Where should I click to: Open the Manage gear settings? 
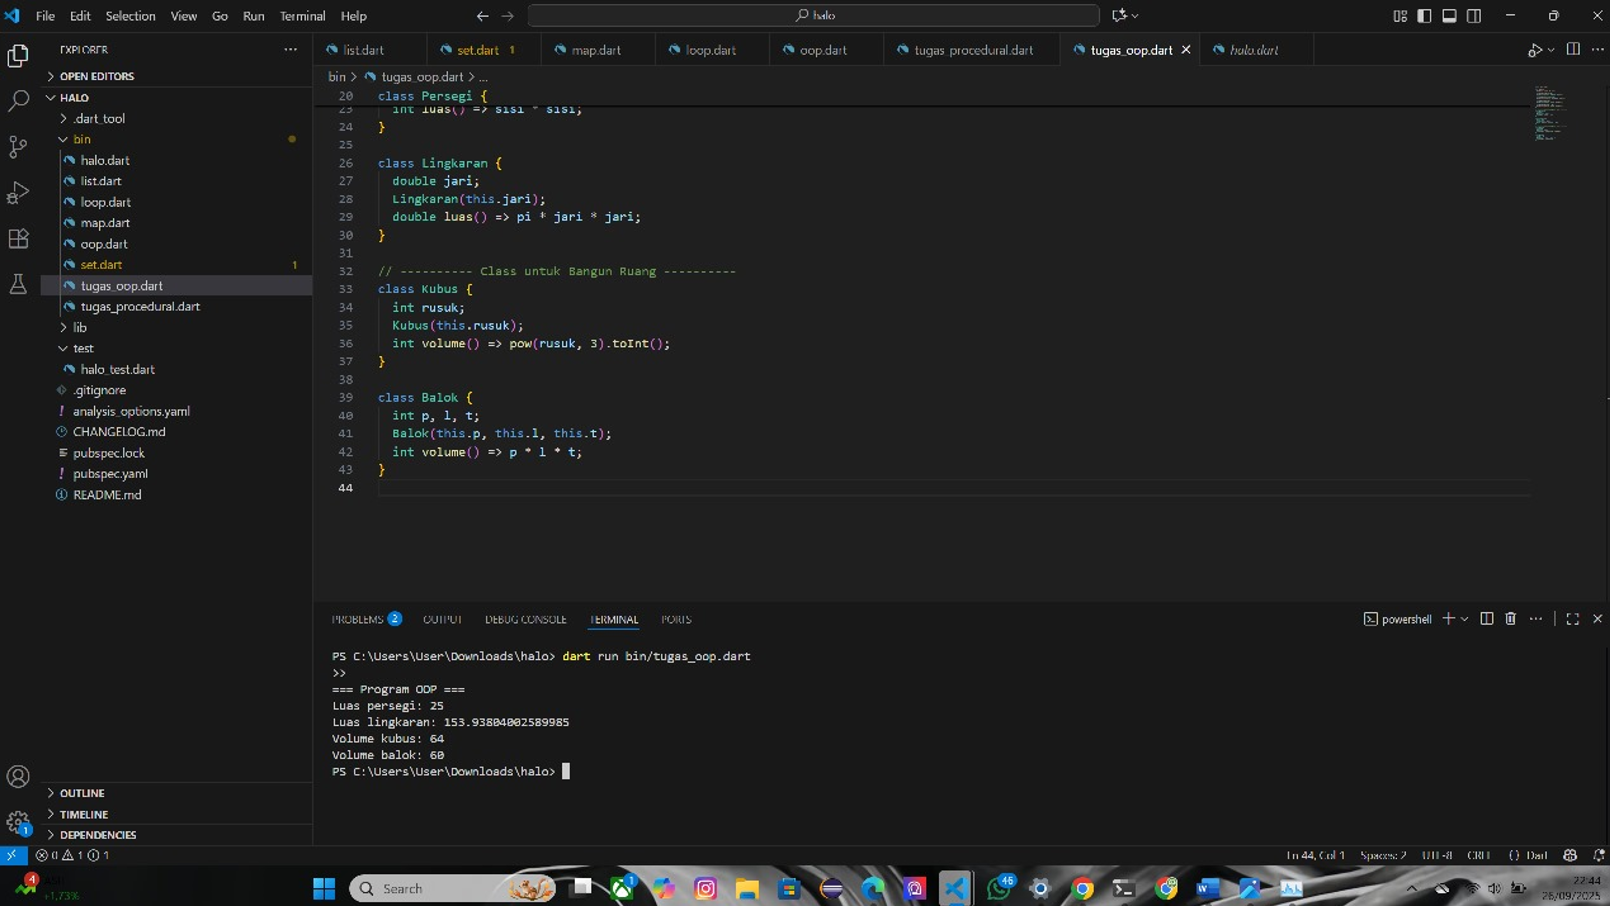tap(18, 822)
